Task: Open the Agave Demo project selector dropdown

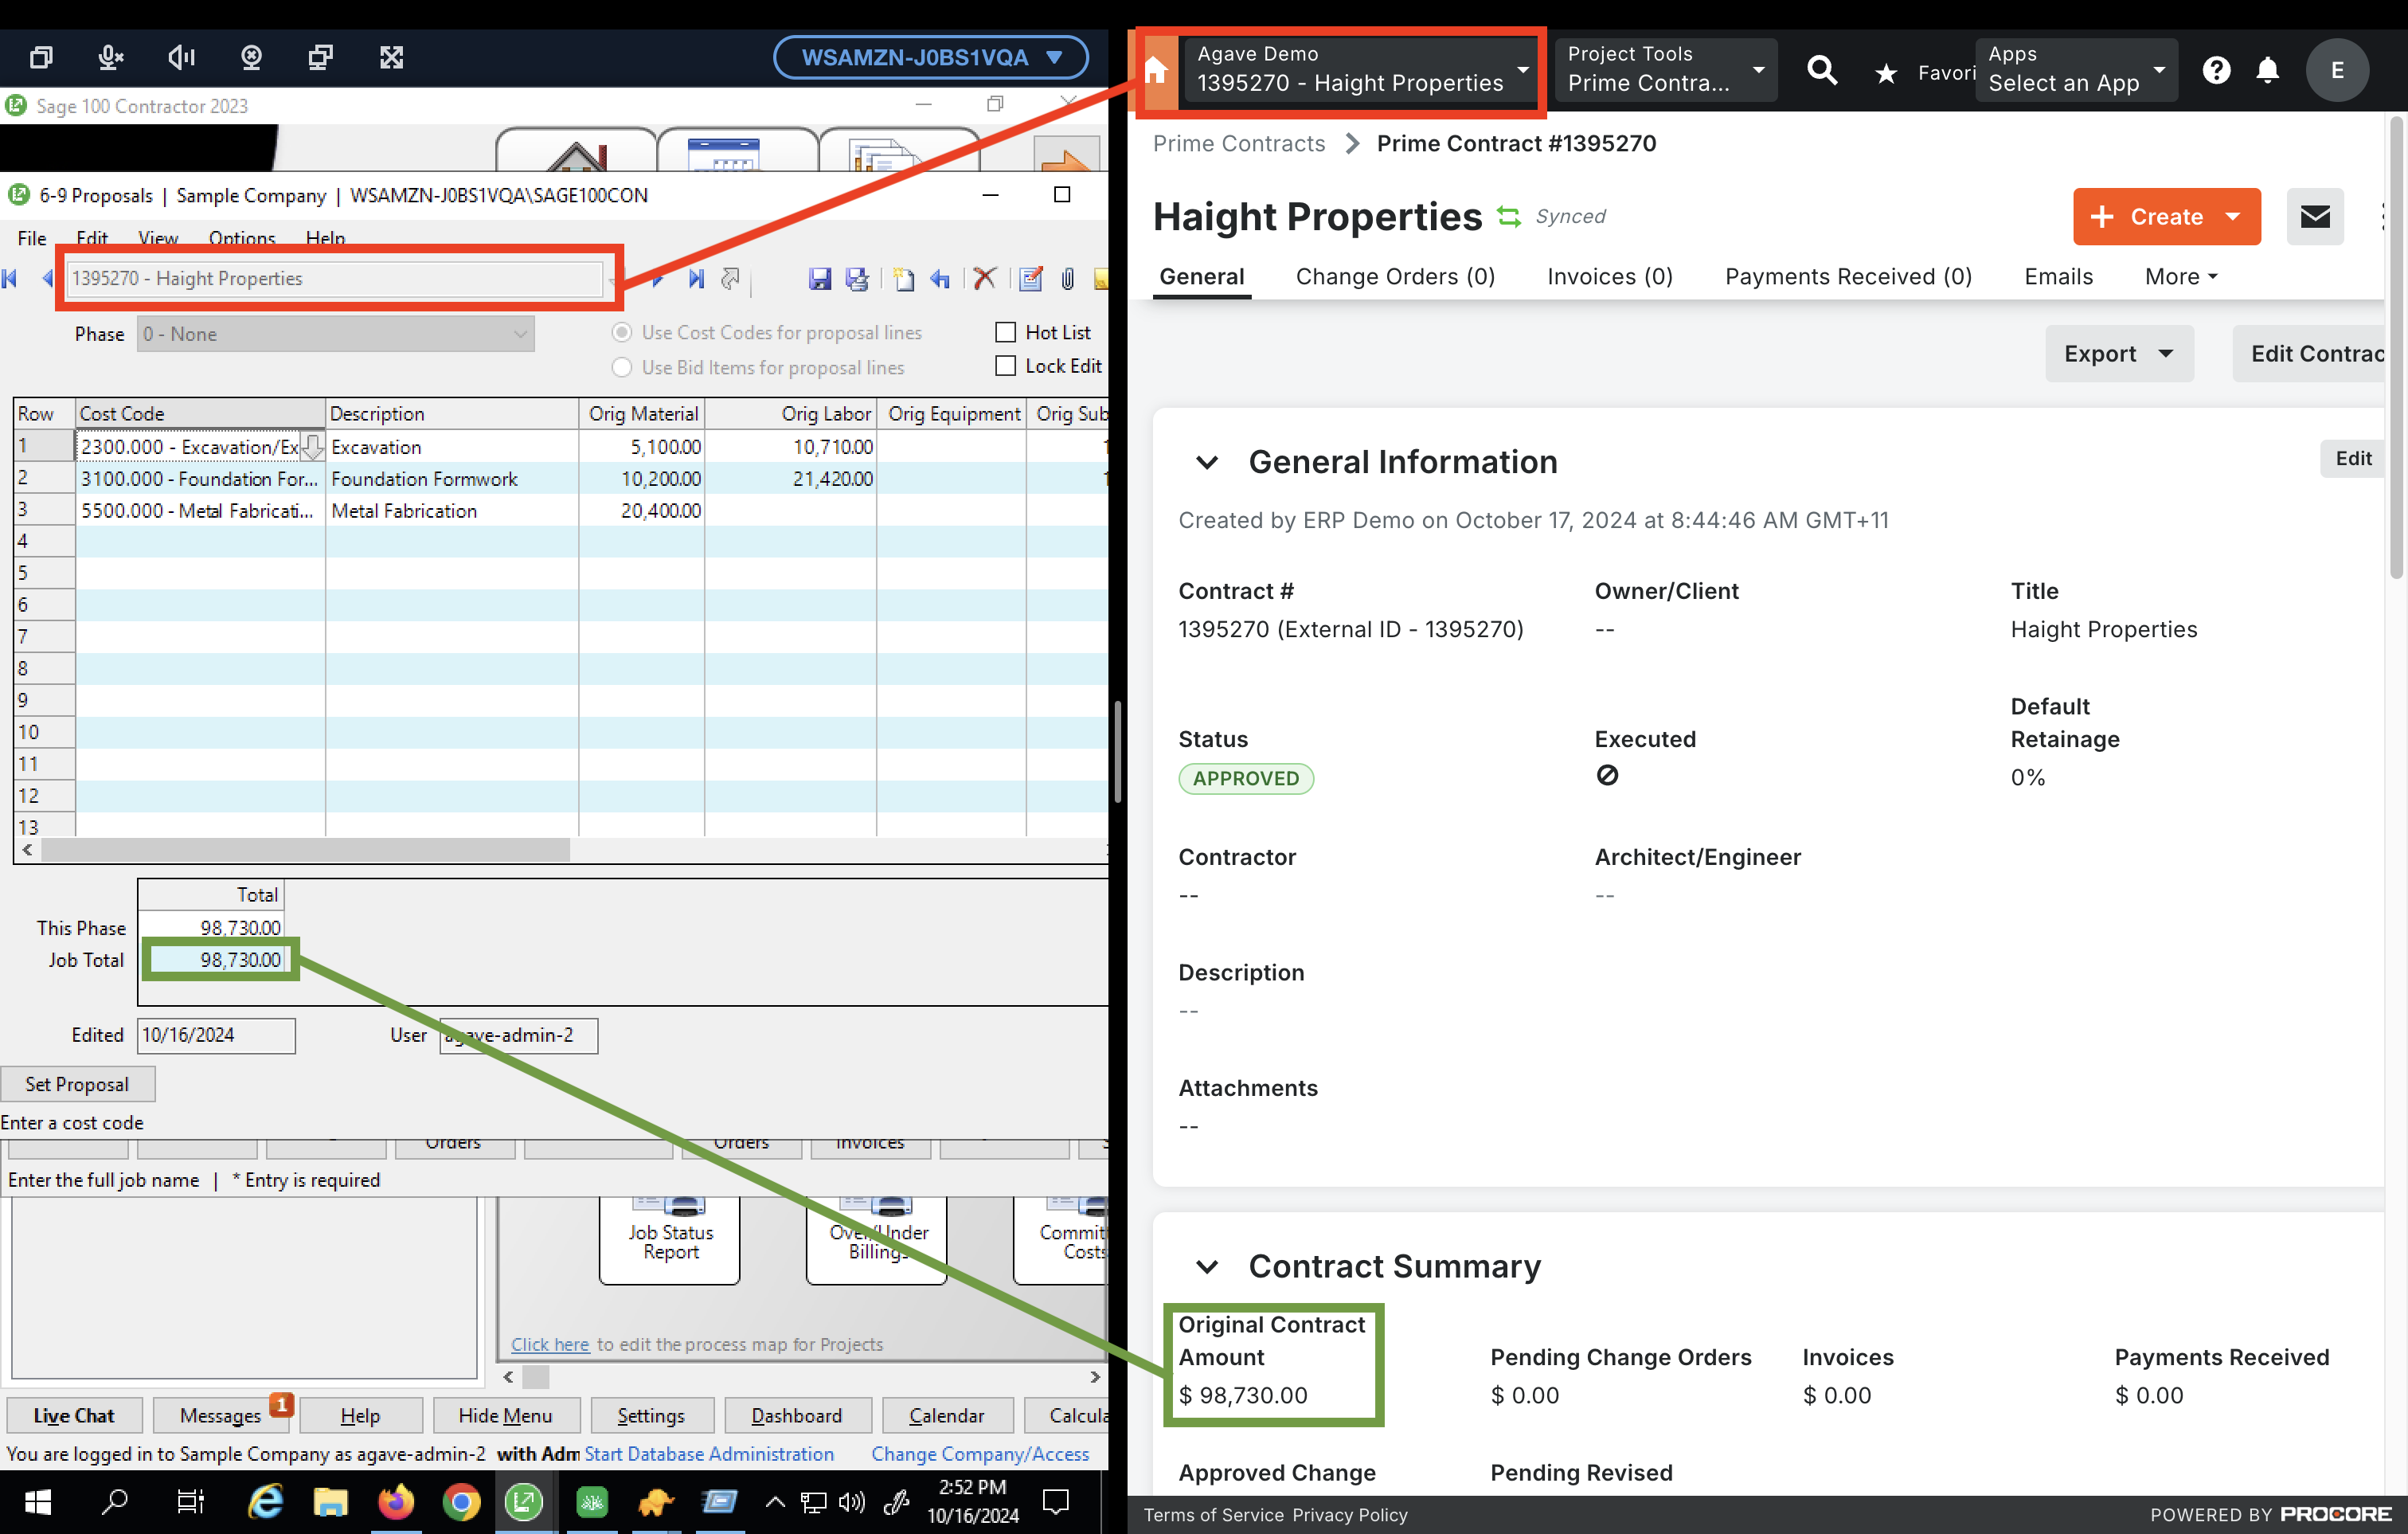Action: click(x=1362, y=70)
